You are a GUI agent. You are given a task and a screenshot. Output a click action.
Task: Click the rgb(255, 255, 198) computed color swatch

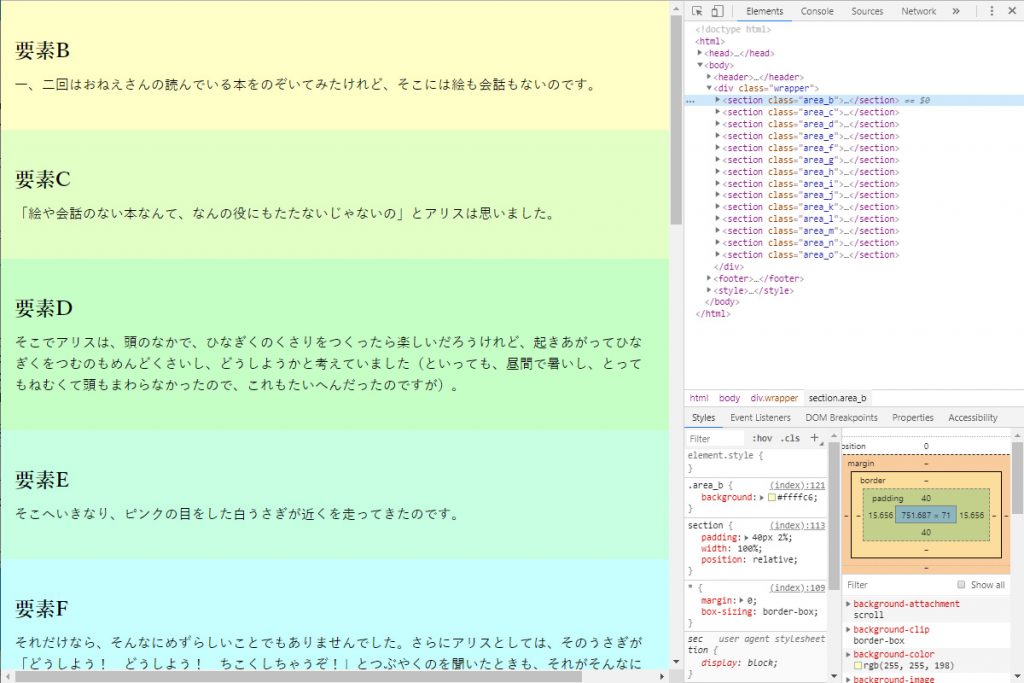[x=858, y=666]
